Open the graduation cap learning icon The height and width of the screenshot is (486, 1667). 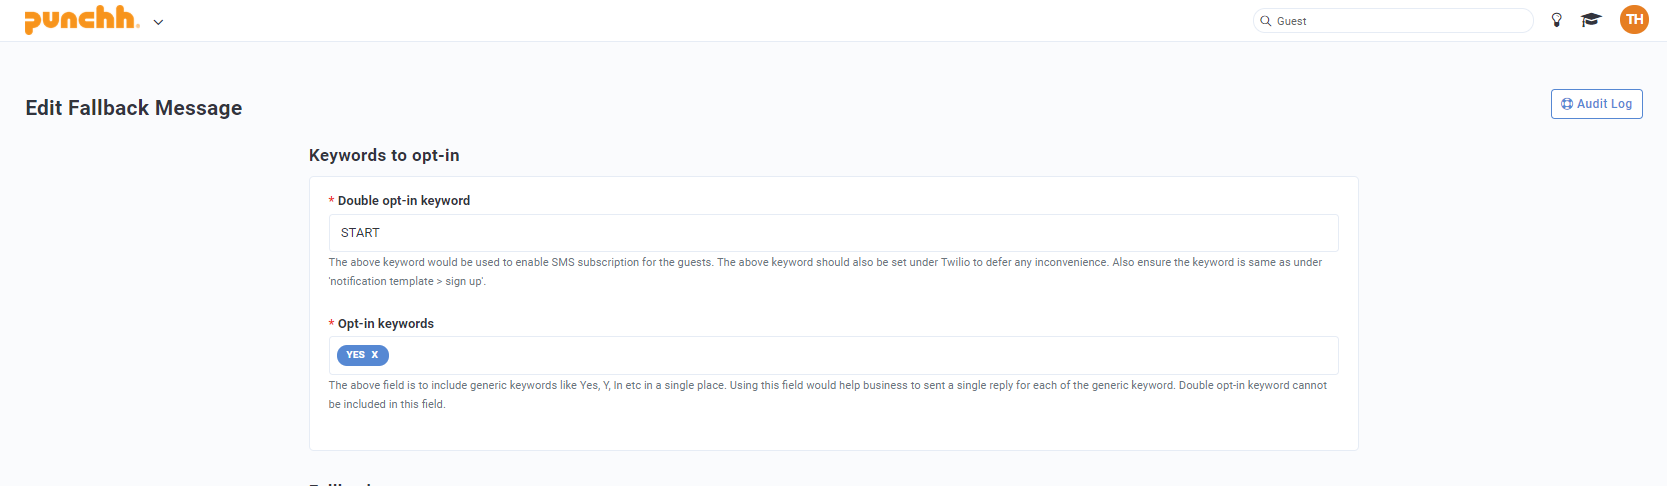pos(1591,20)
